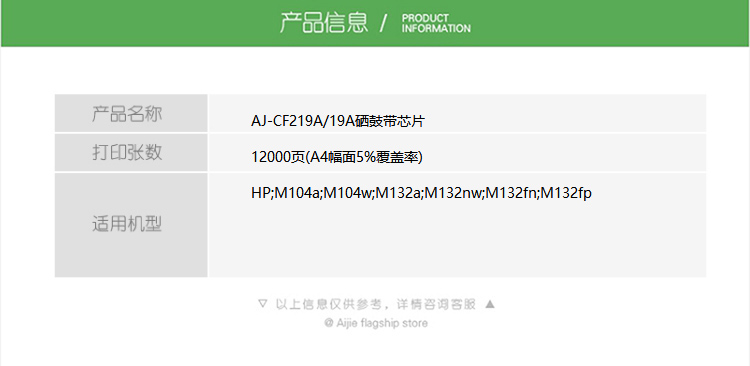750x366 pixels.
Task: Click the 产品信息 header title
Action: [324, 22]
